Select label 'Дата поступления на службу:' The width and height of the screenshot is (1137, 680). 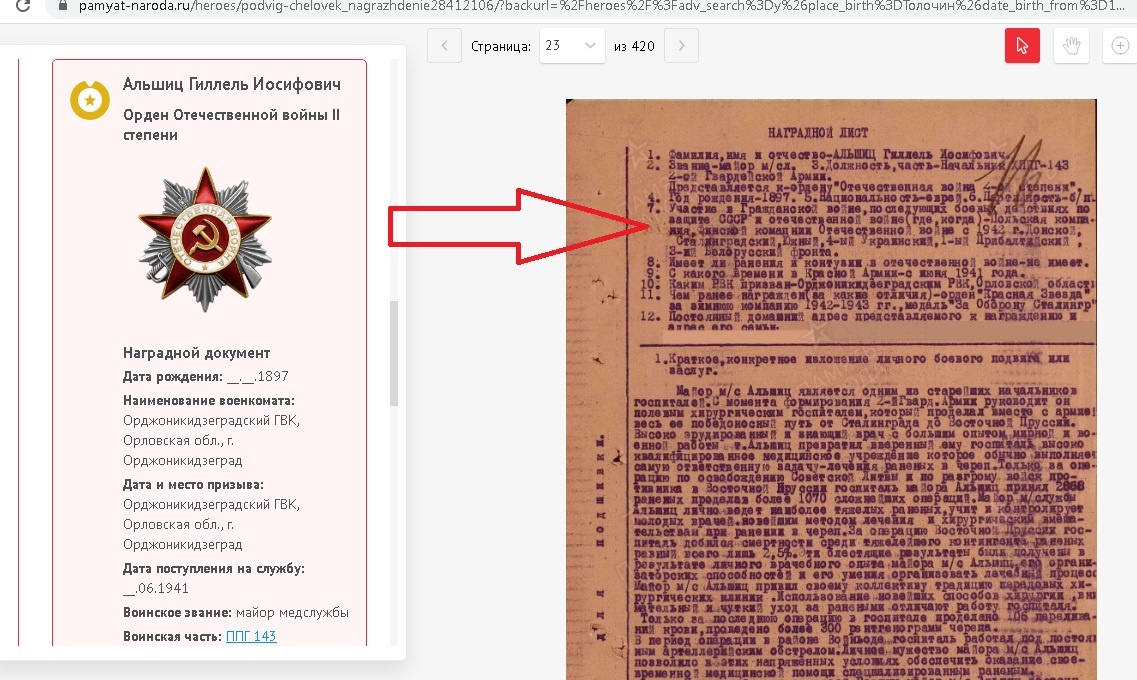coord(214,568)
